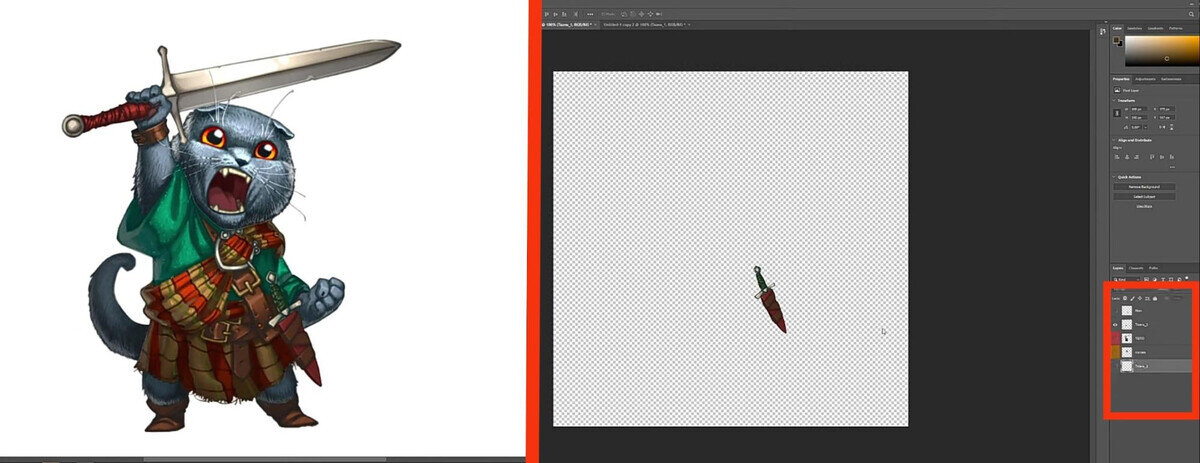Open the layer filter Kind dropdown

[1126, 279]
